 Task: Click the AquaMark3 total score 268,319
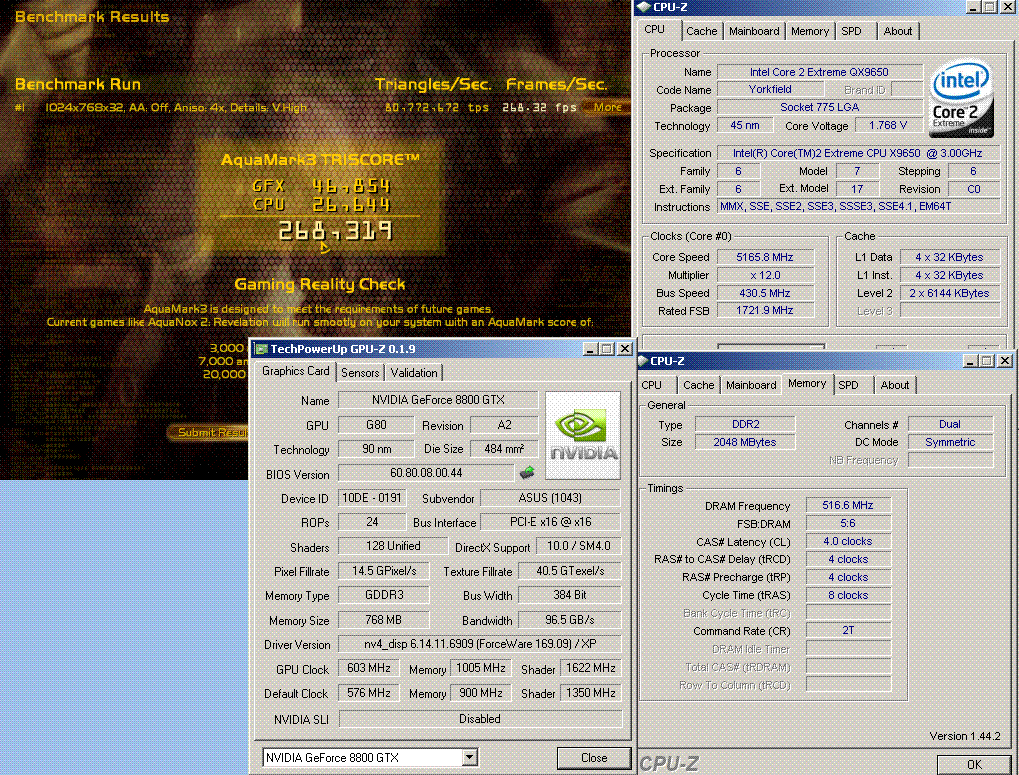pyautogui.click(x=335, y=231)
